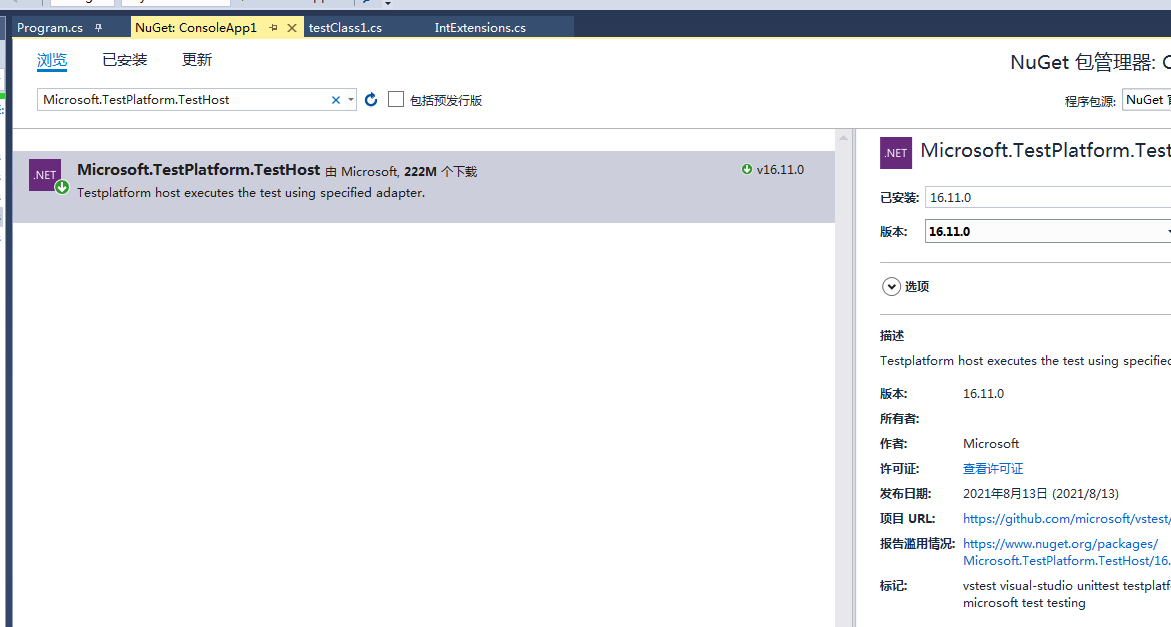Enable 包括预发行版 prerelease checkbox

pos(396,99)
